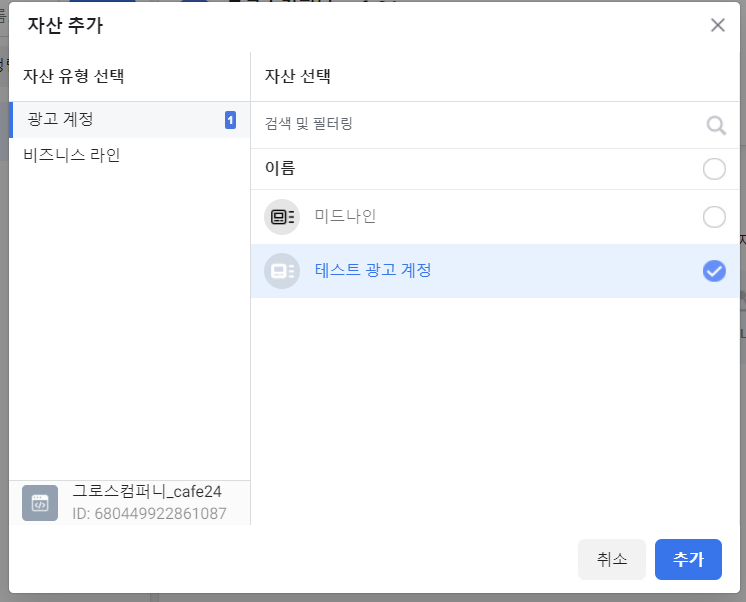Screen dimensions: 746x602
Task: Select the 광고 계정 asset type
Action: tap(129, 119)
